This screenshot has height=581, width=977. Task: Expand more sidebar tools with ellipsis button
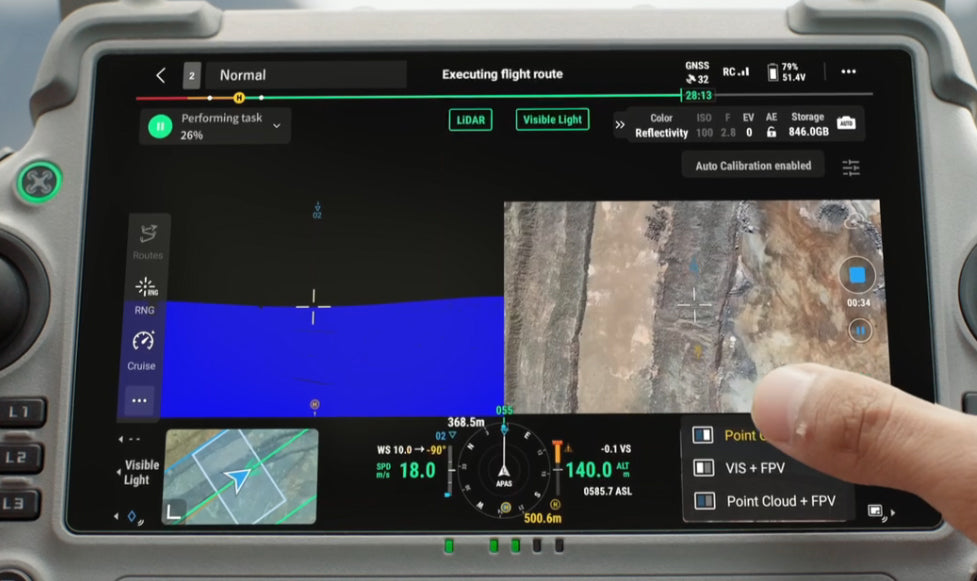pos(139,401)
